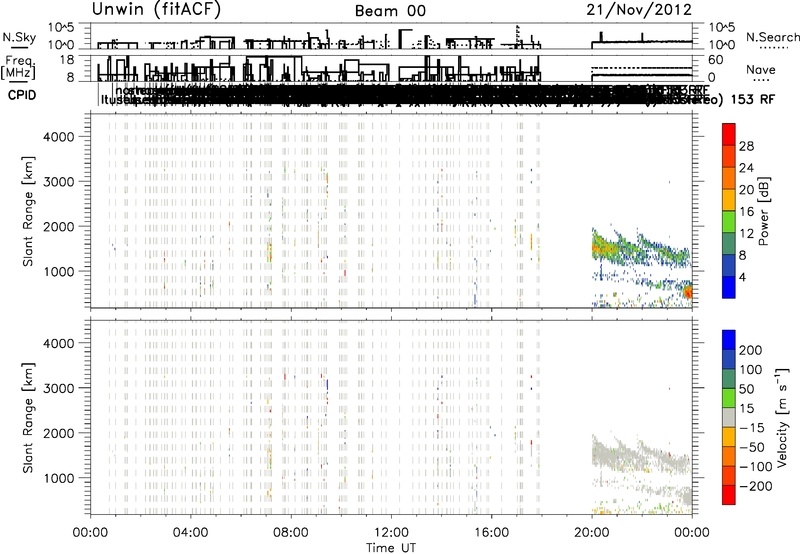Click the '16' tick on the power colorbar
Image resolution: width=800 pixels, height=554 pixels.
point(746,212)
